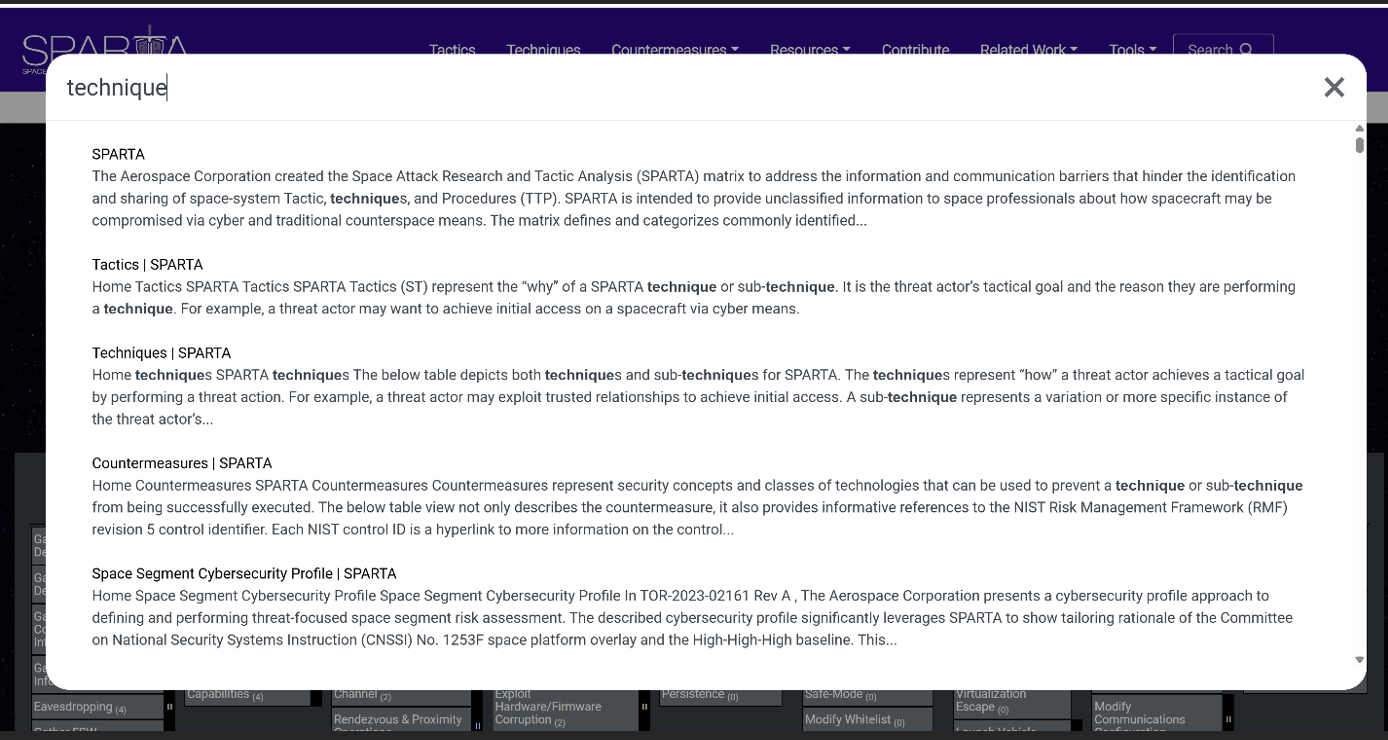Select the Eavesdropping (4) matrix cell
Image resolution: width=1388 pixels, height=740 pixels.
pos(97,707)
